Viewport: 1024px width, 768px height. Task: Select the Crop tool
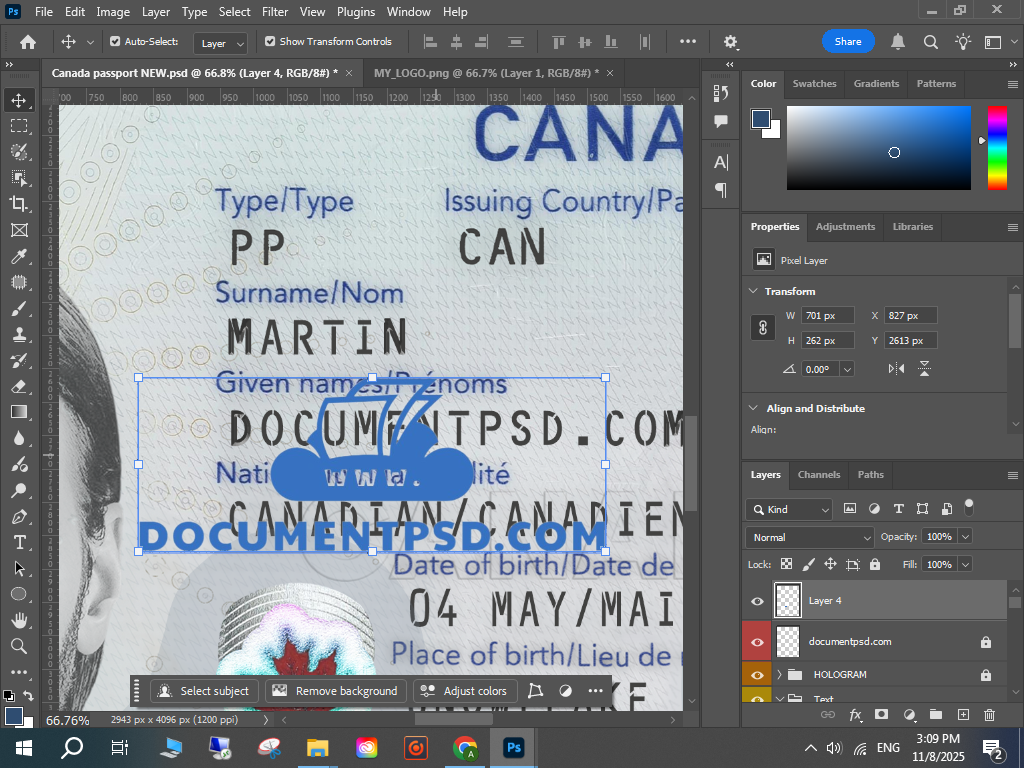pos(18,204)
